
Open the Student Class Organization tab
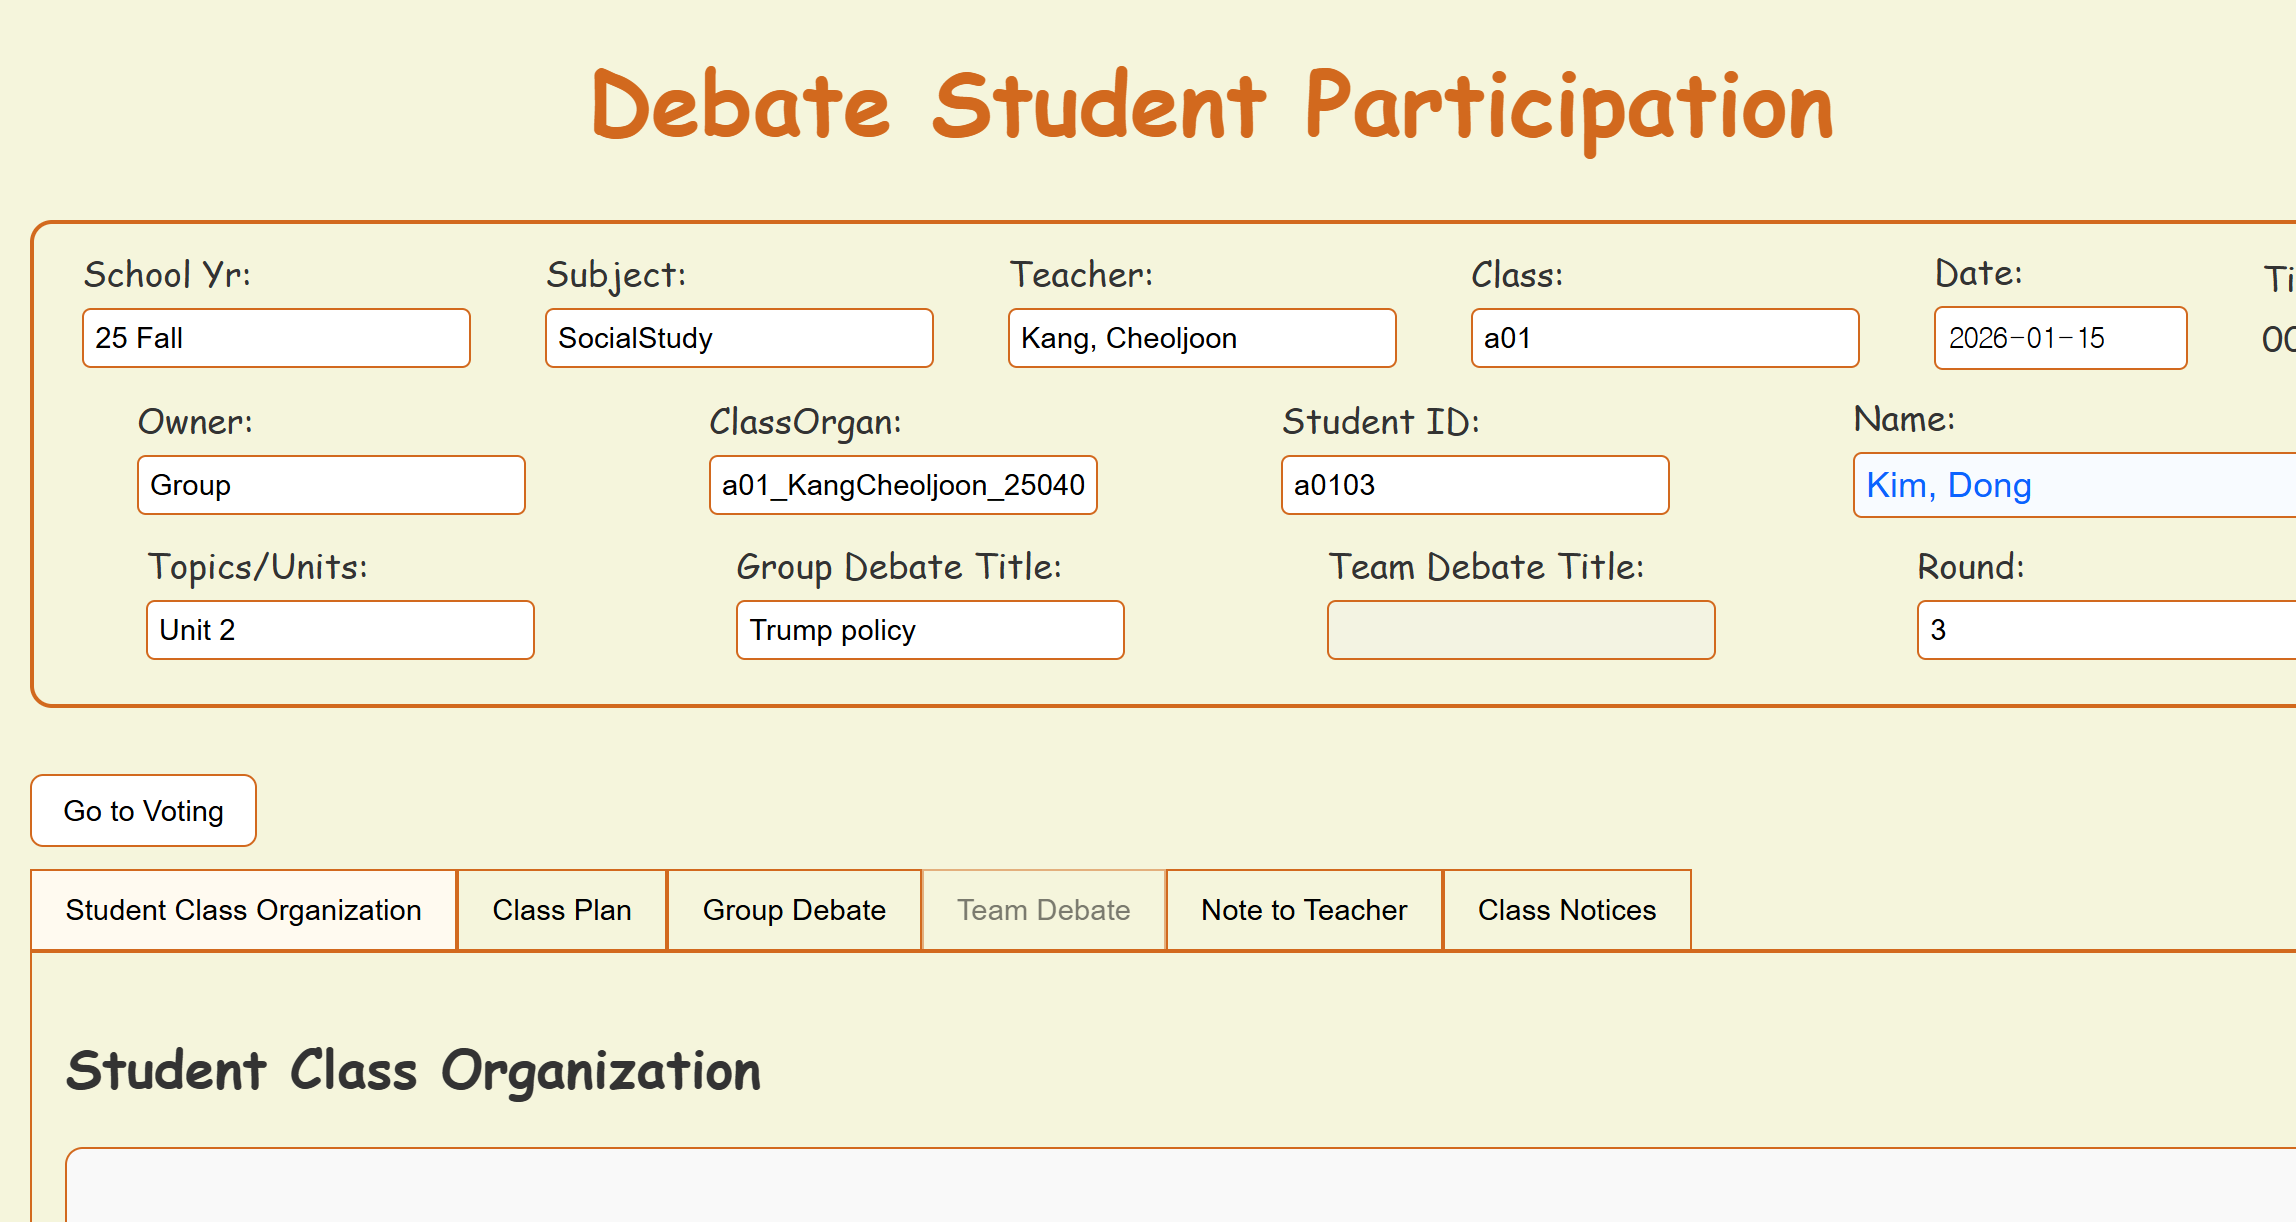point(243,910)
